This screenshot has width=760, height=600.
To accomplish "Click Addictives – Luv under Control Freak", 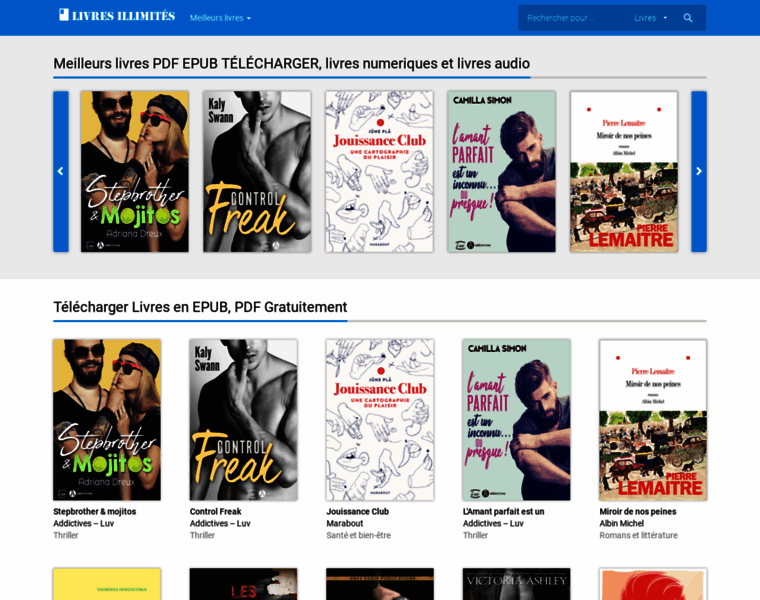I will (x=220, y=523).
